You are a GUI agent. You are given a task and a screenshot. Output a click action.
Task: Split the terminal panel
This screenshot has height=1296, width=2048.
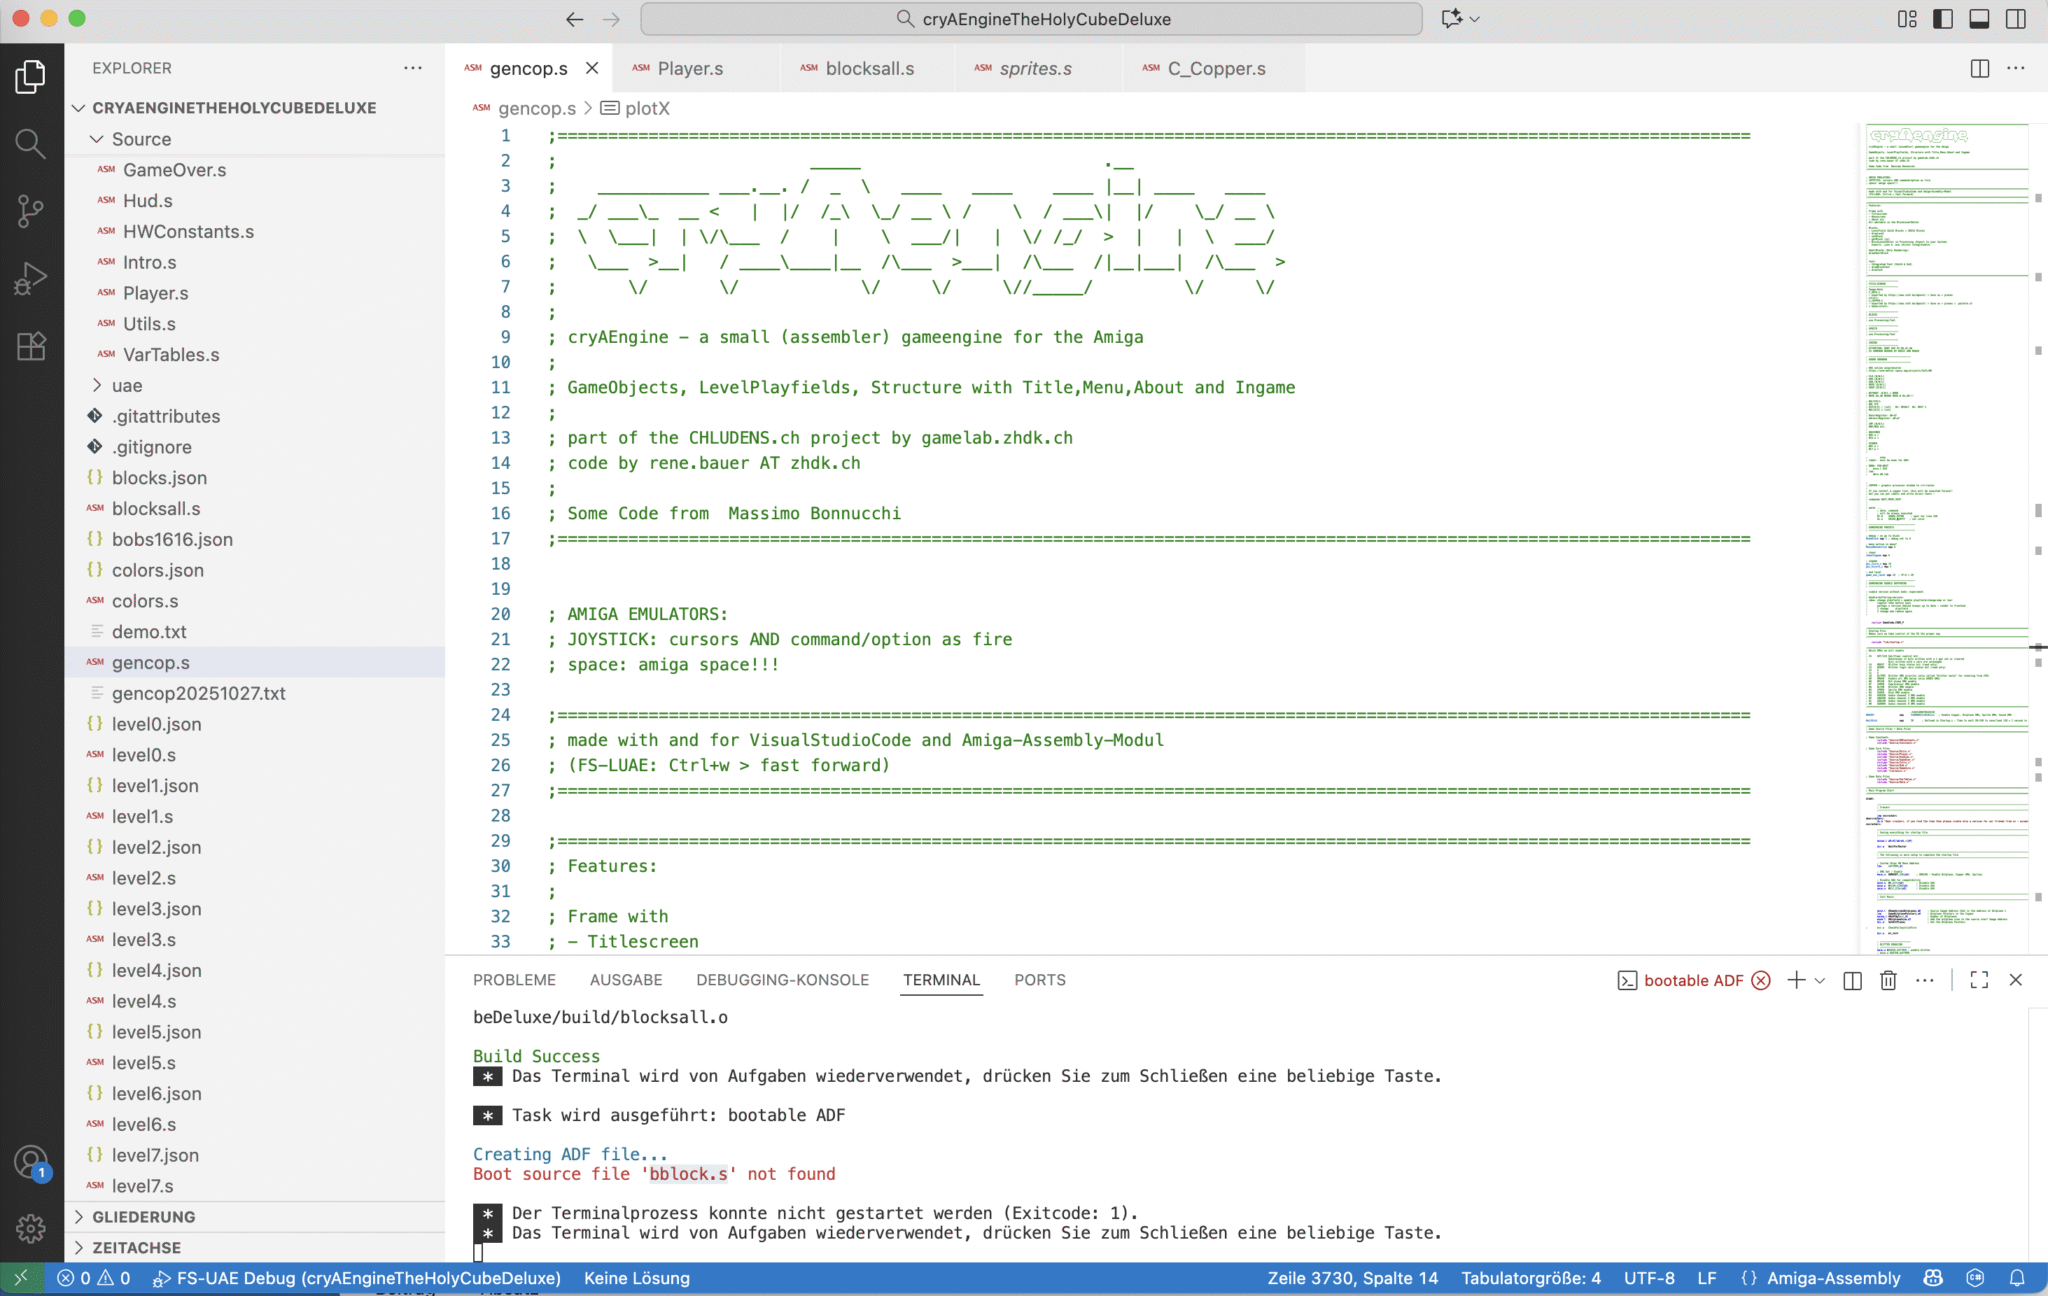(1852, 980)
